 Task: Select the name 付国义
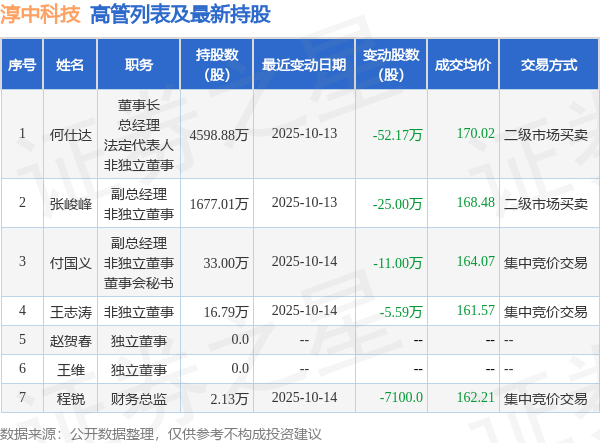click(71, 263)
